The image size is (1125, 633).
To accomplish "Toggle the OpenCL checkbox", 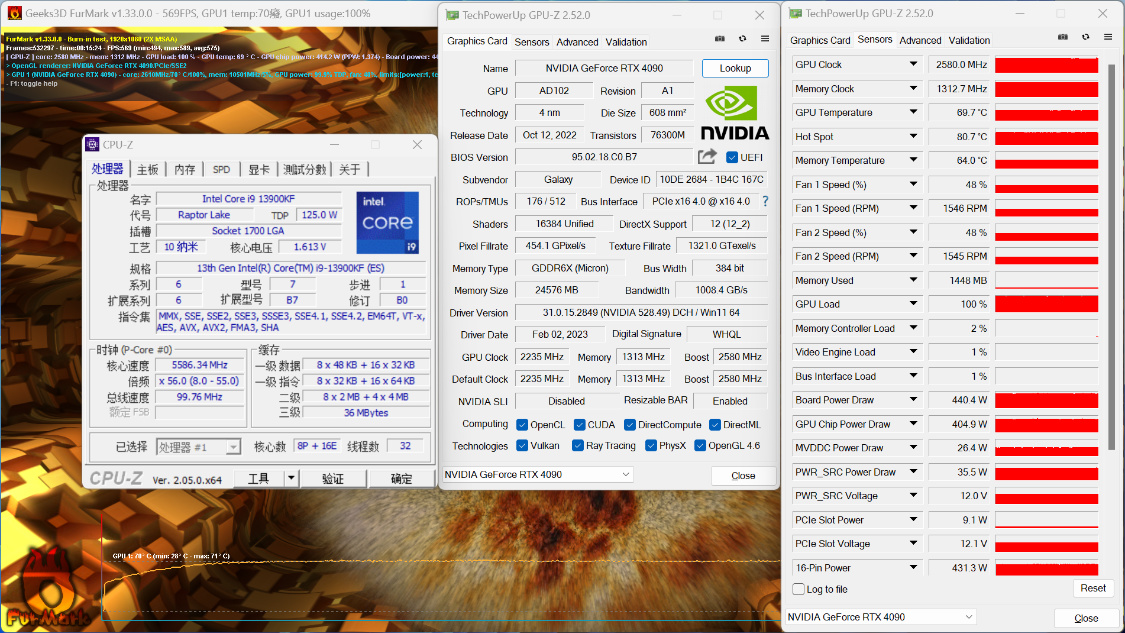I will 522,425.
